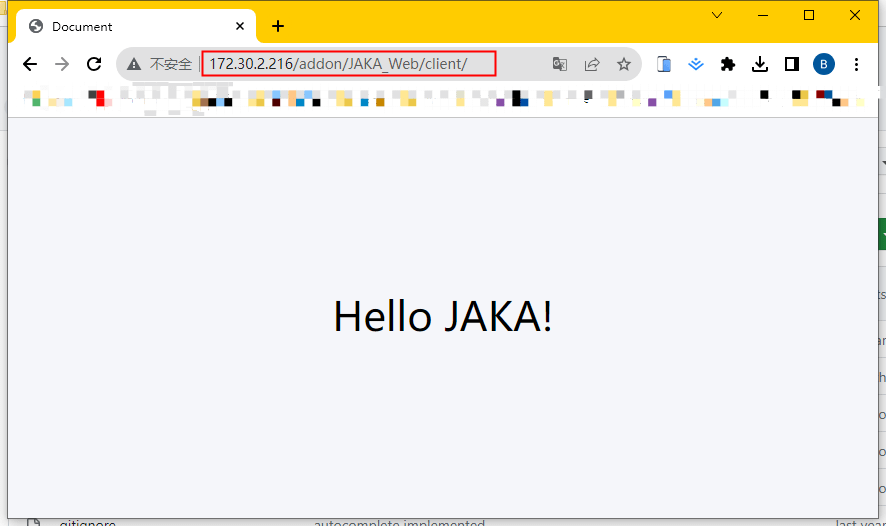Reload the current page

click(x=94, y=64)
